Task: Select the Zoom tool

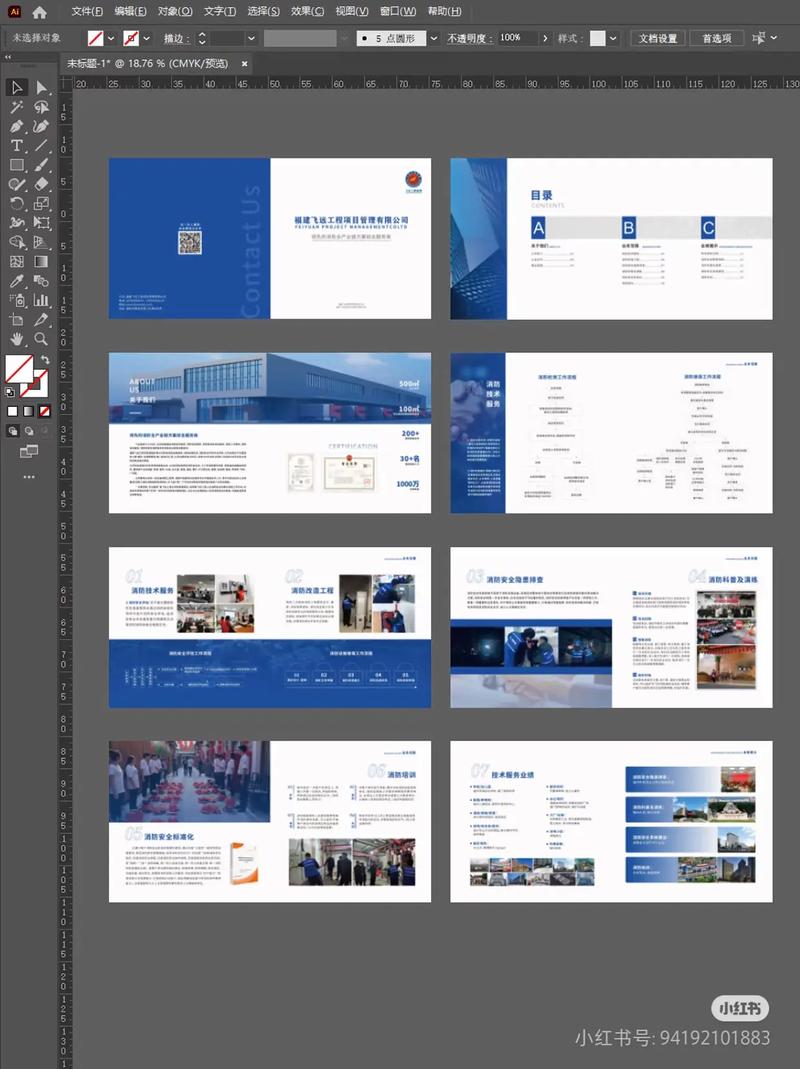Action: coord(42,339)
